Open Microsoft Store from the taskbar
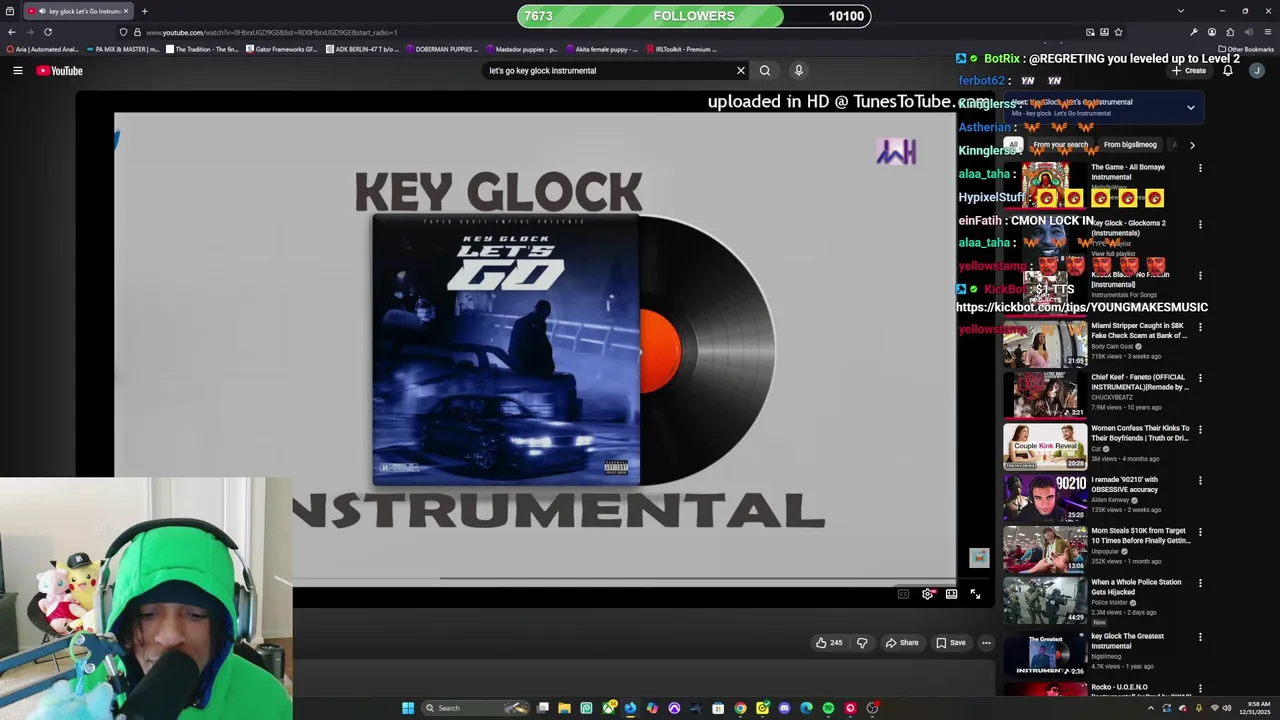 click(718, 708)
